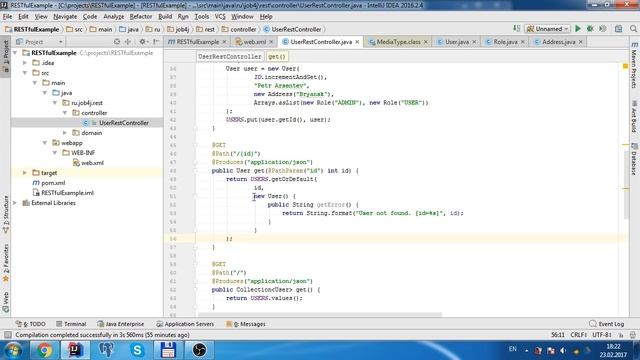The height and width of the screenshot is (360, 640).
Task: Start debugging with the green bug icon
Action: pos(590,29)
